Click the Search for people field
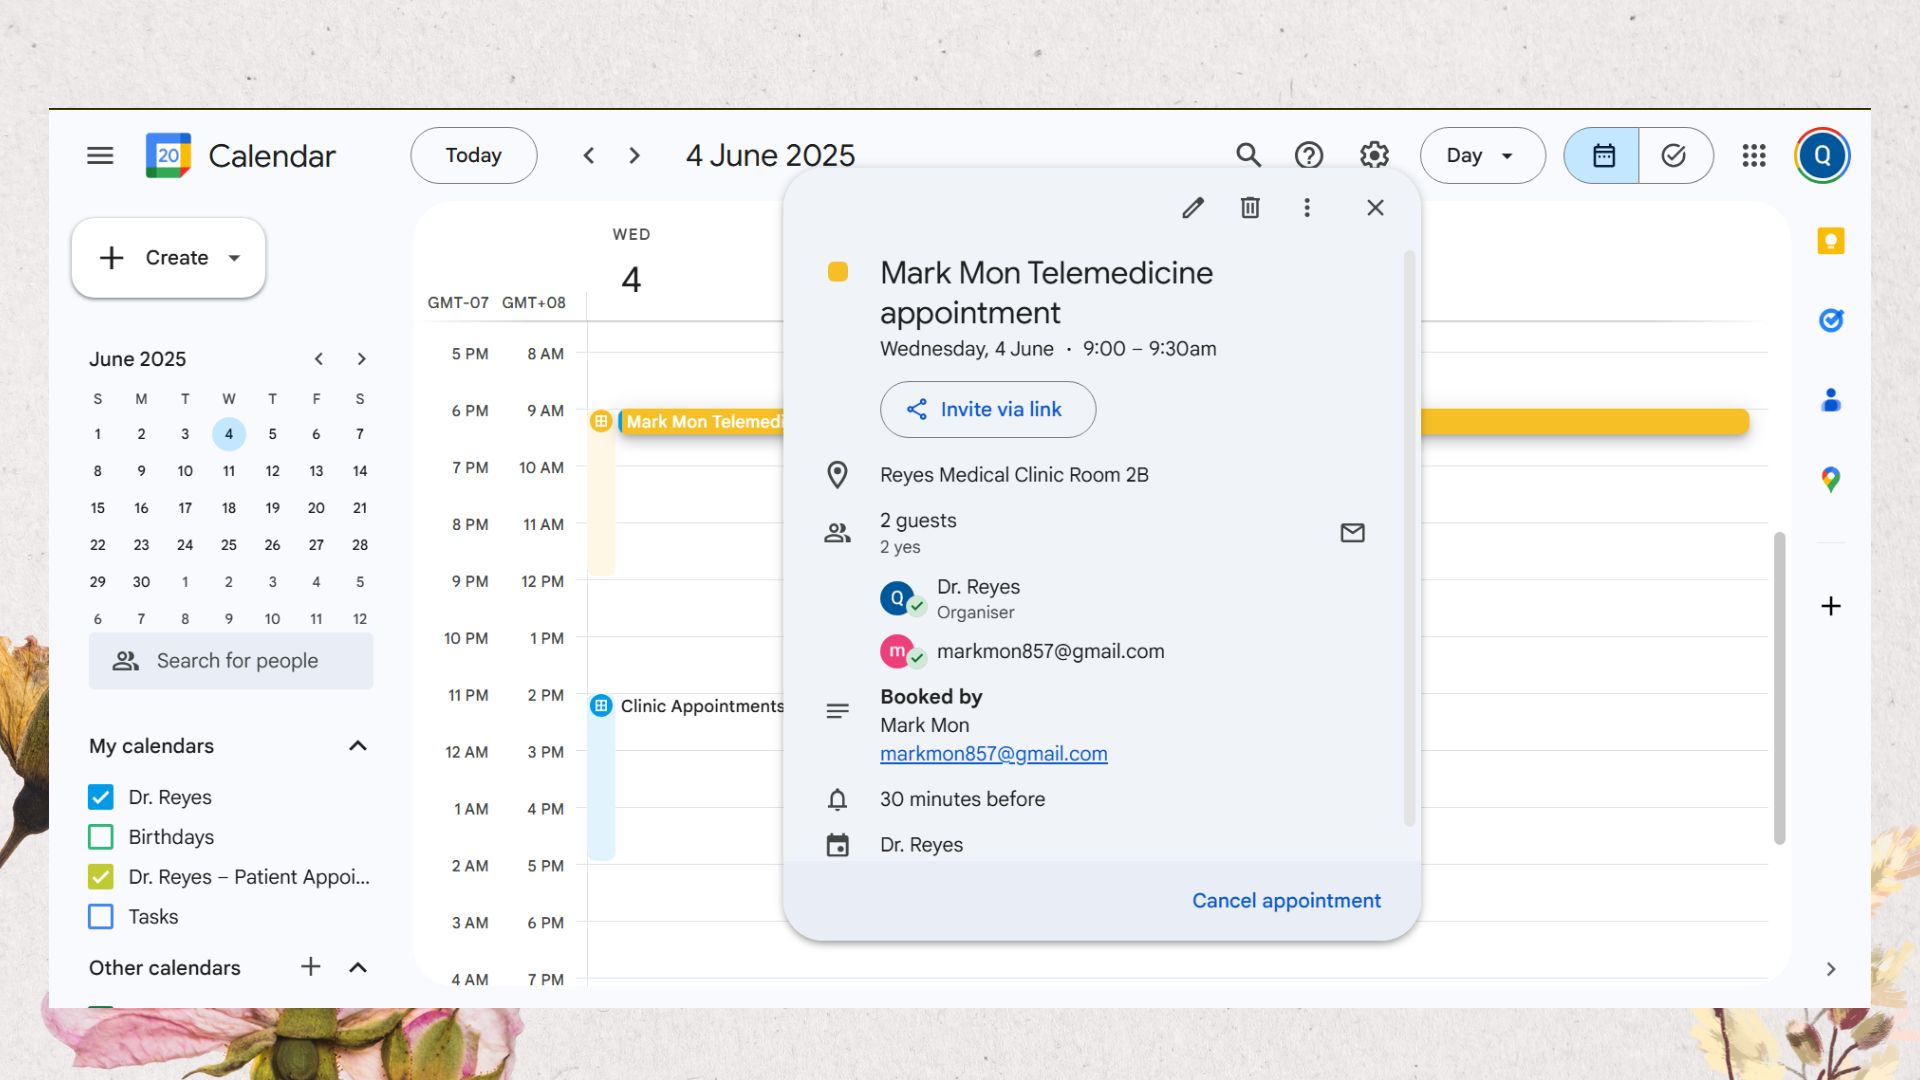 pos(231,661)
